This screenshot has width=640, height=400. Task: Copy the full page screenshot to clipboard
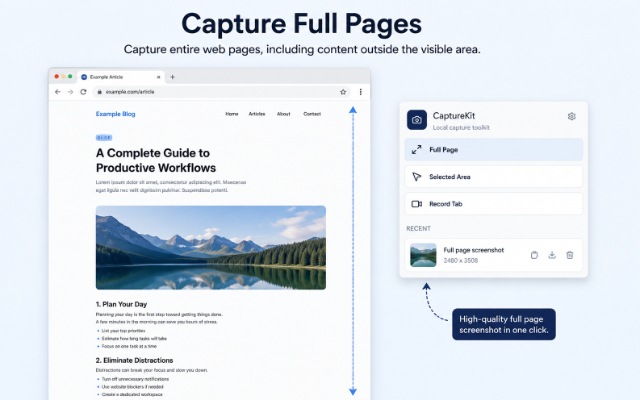tap(534, 255)
